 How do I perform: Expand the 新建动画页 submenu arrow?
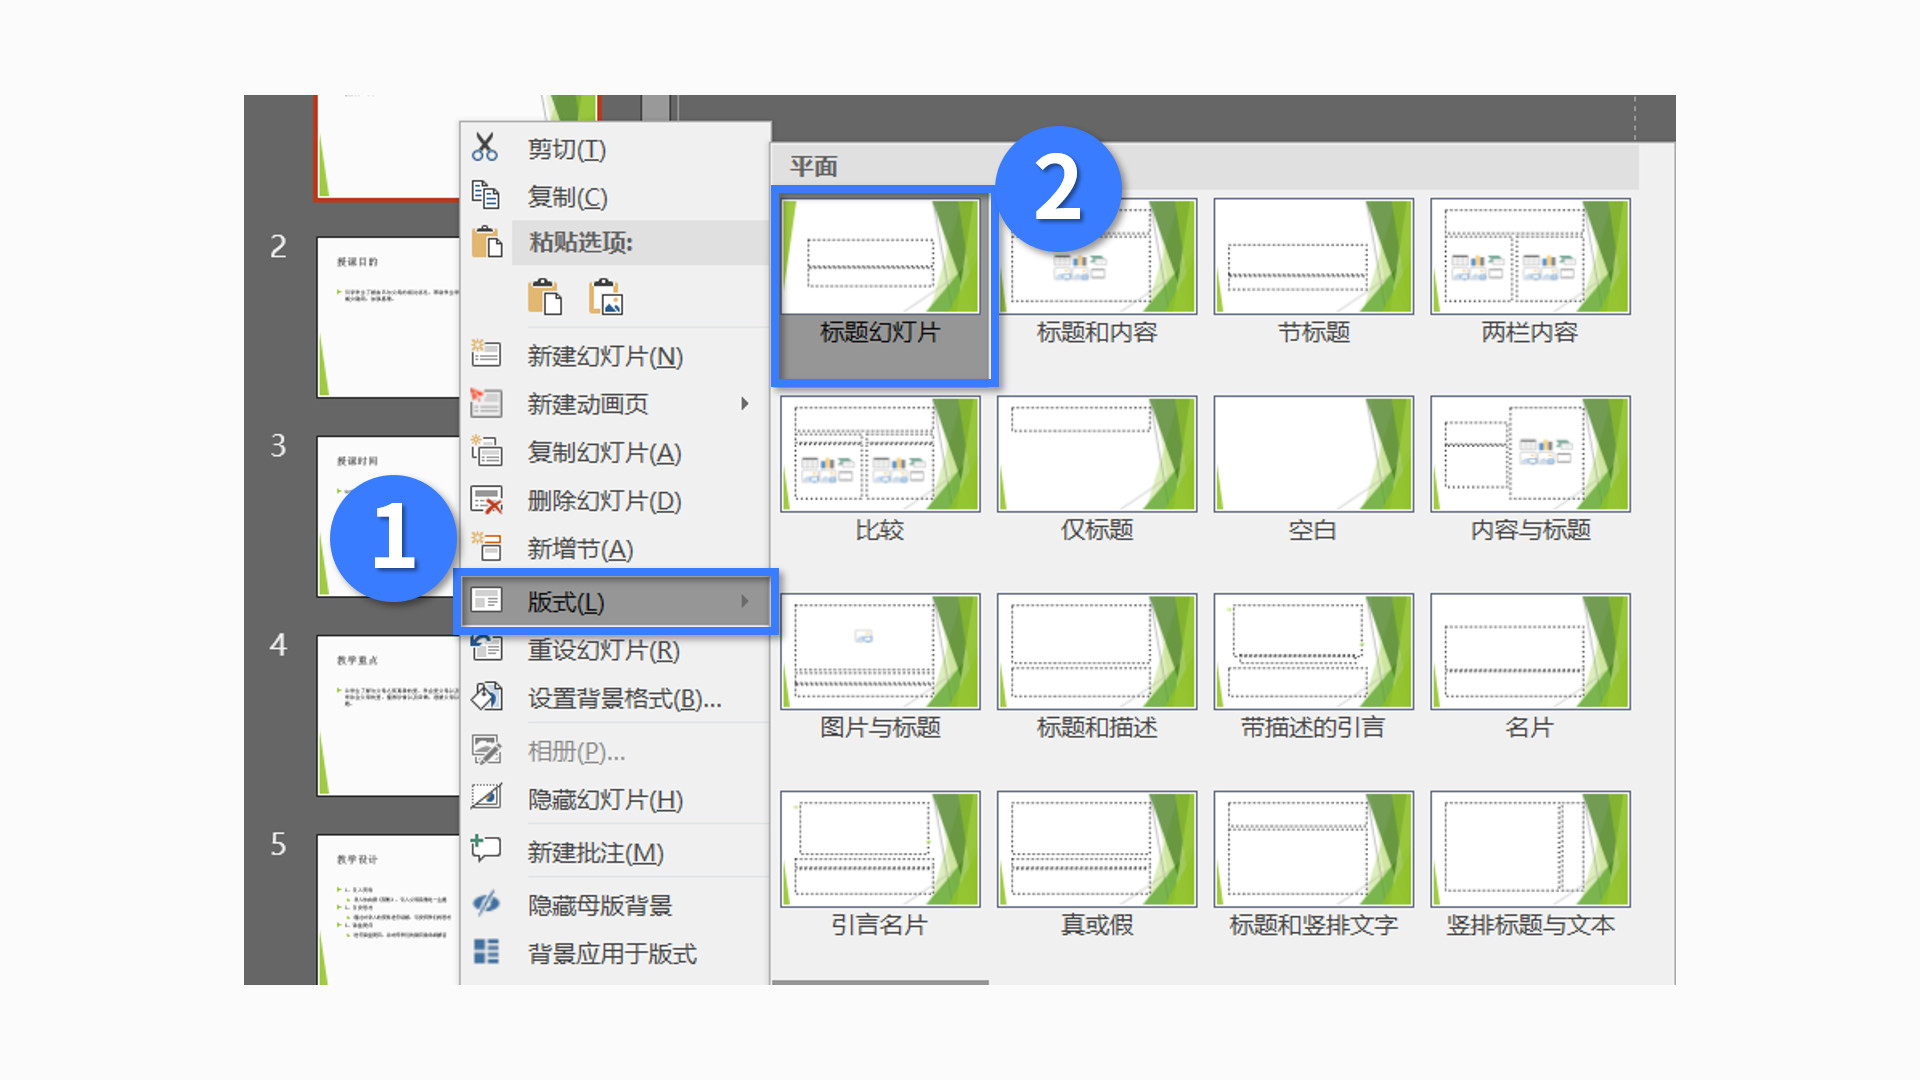click(x=744, y=404)
